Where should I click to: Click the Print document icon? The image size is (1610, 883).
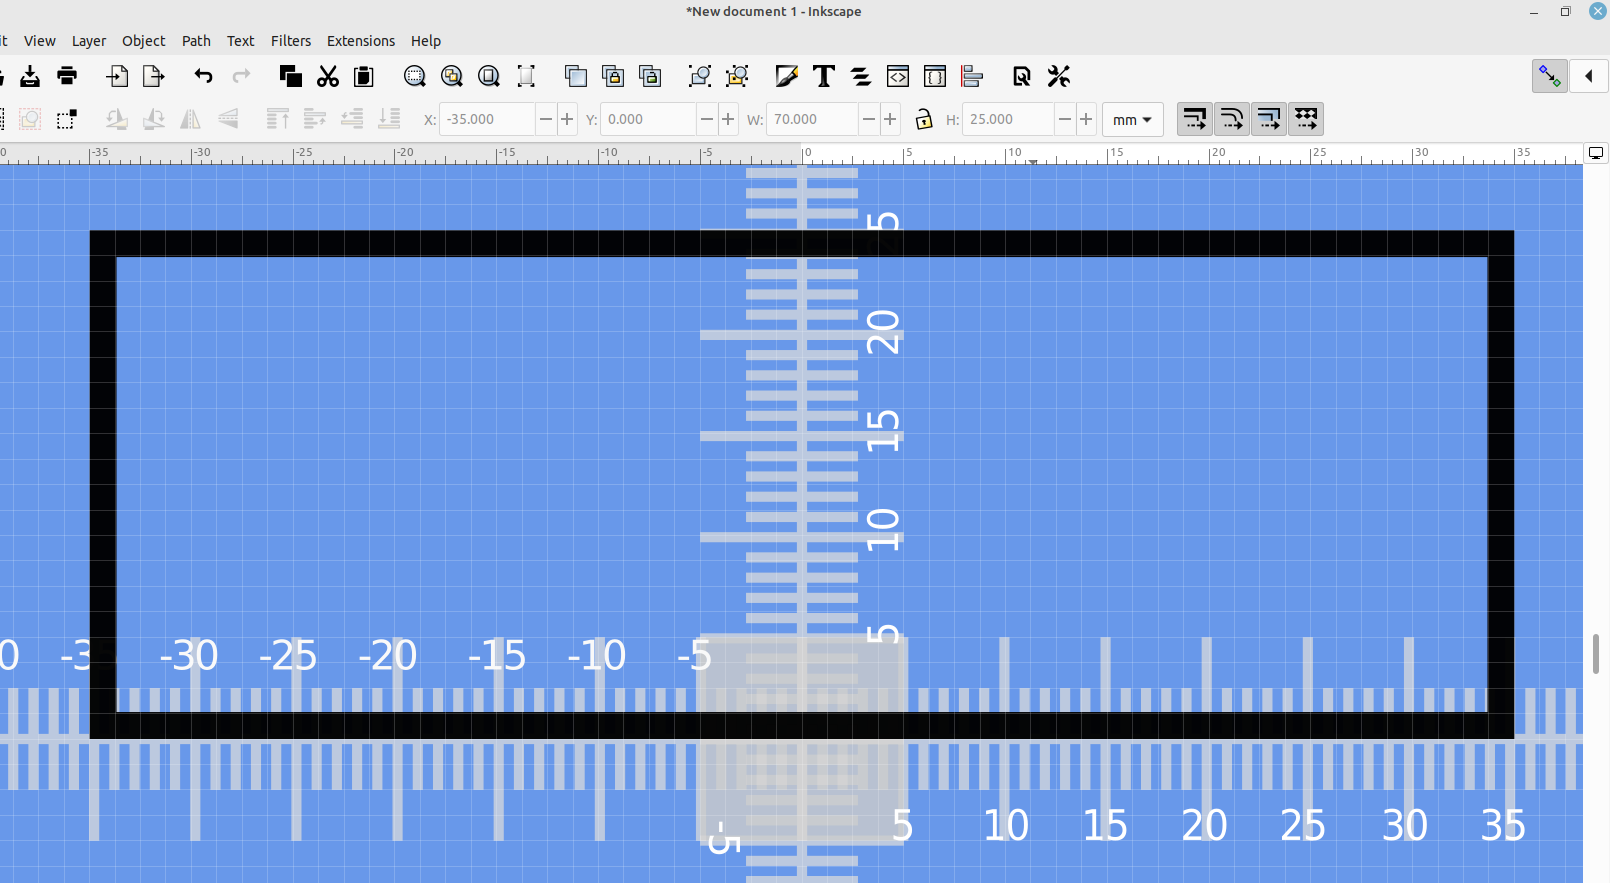click(67, 76)
